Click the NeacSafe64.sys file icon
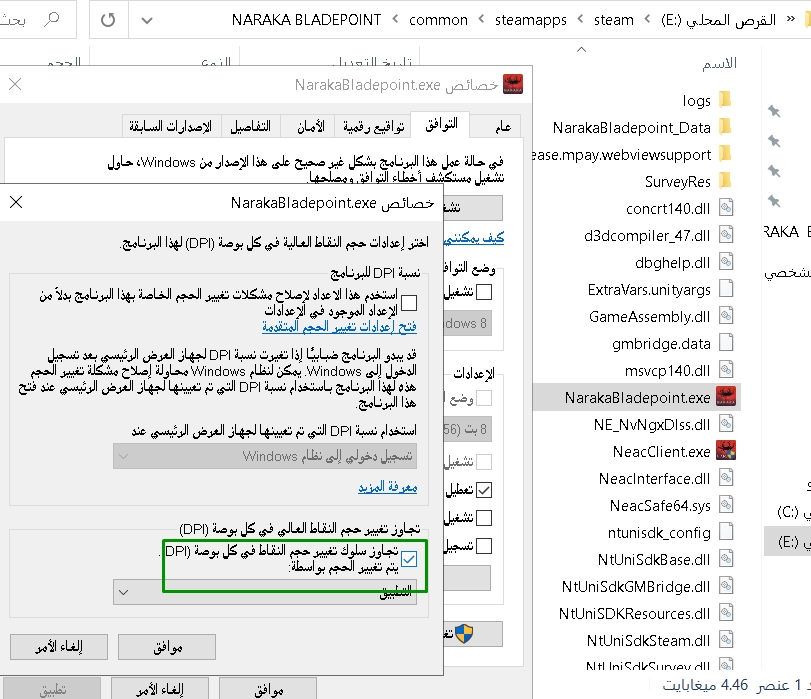Screen dimensions: 811x699 (726, 504)
